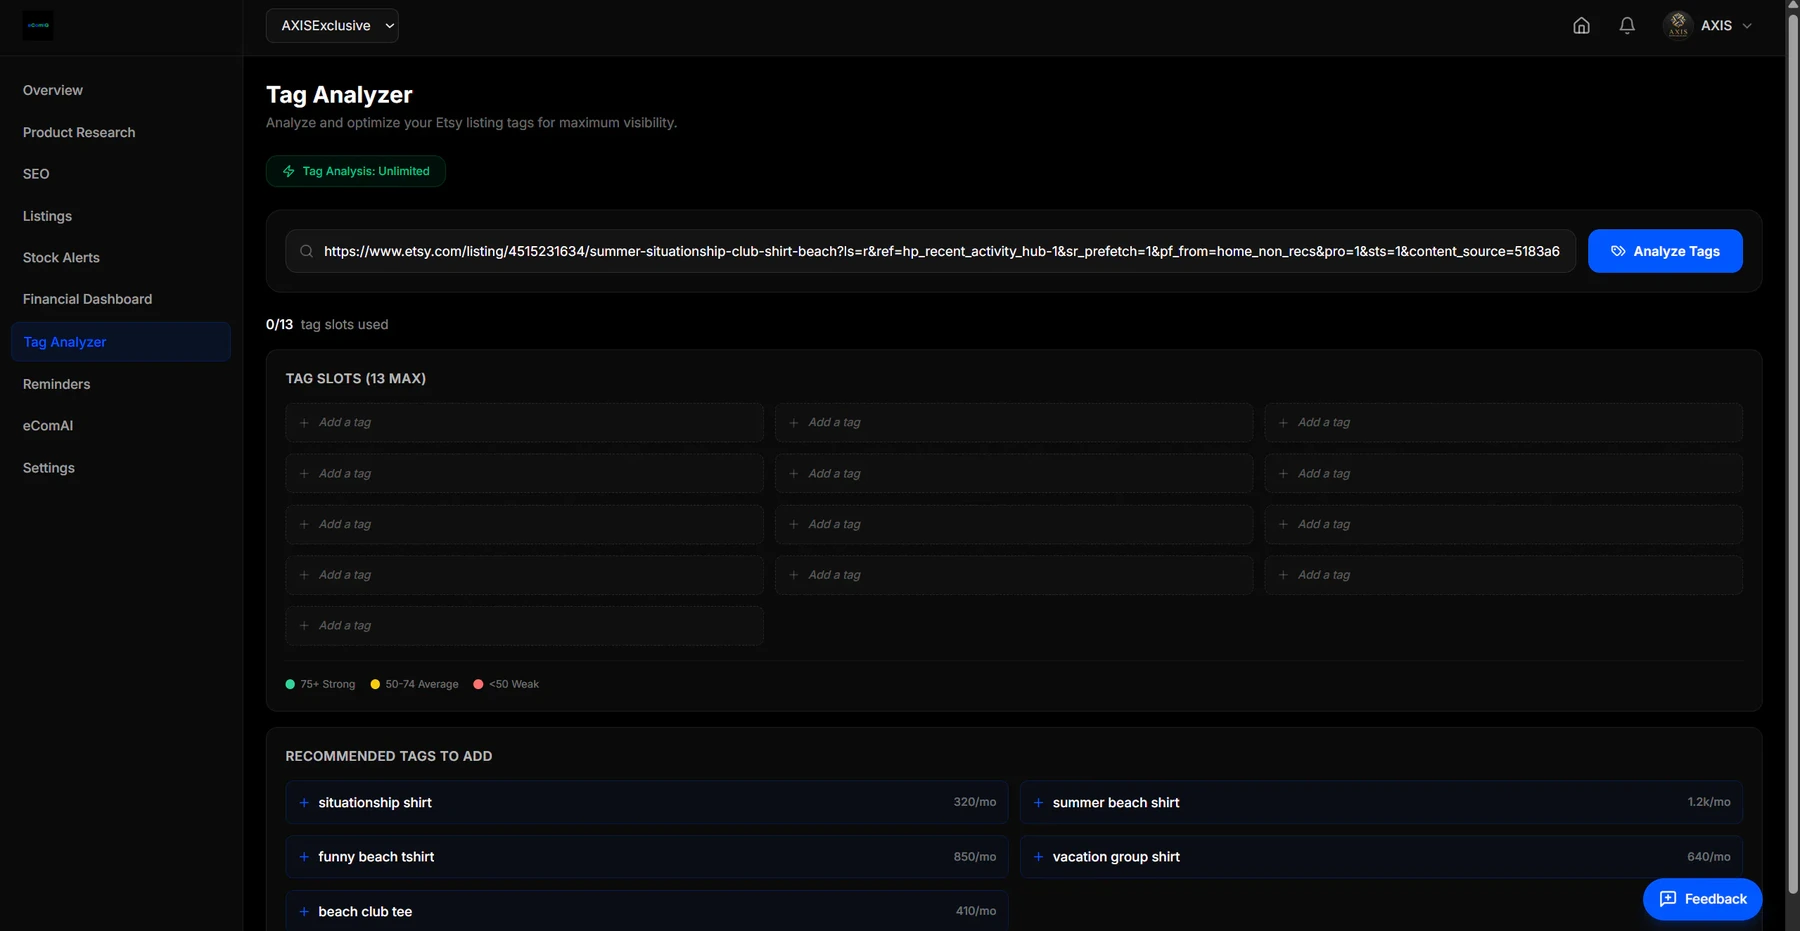
Task: Open Product Research in sidebar
Action: (x=79, y=133)
